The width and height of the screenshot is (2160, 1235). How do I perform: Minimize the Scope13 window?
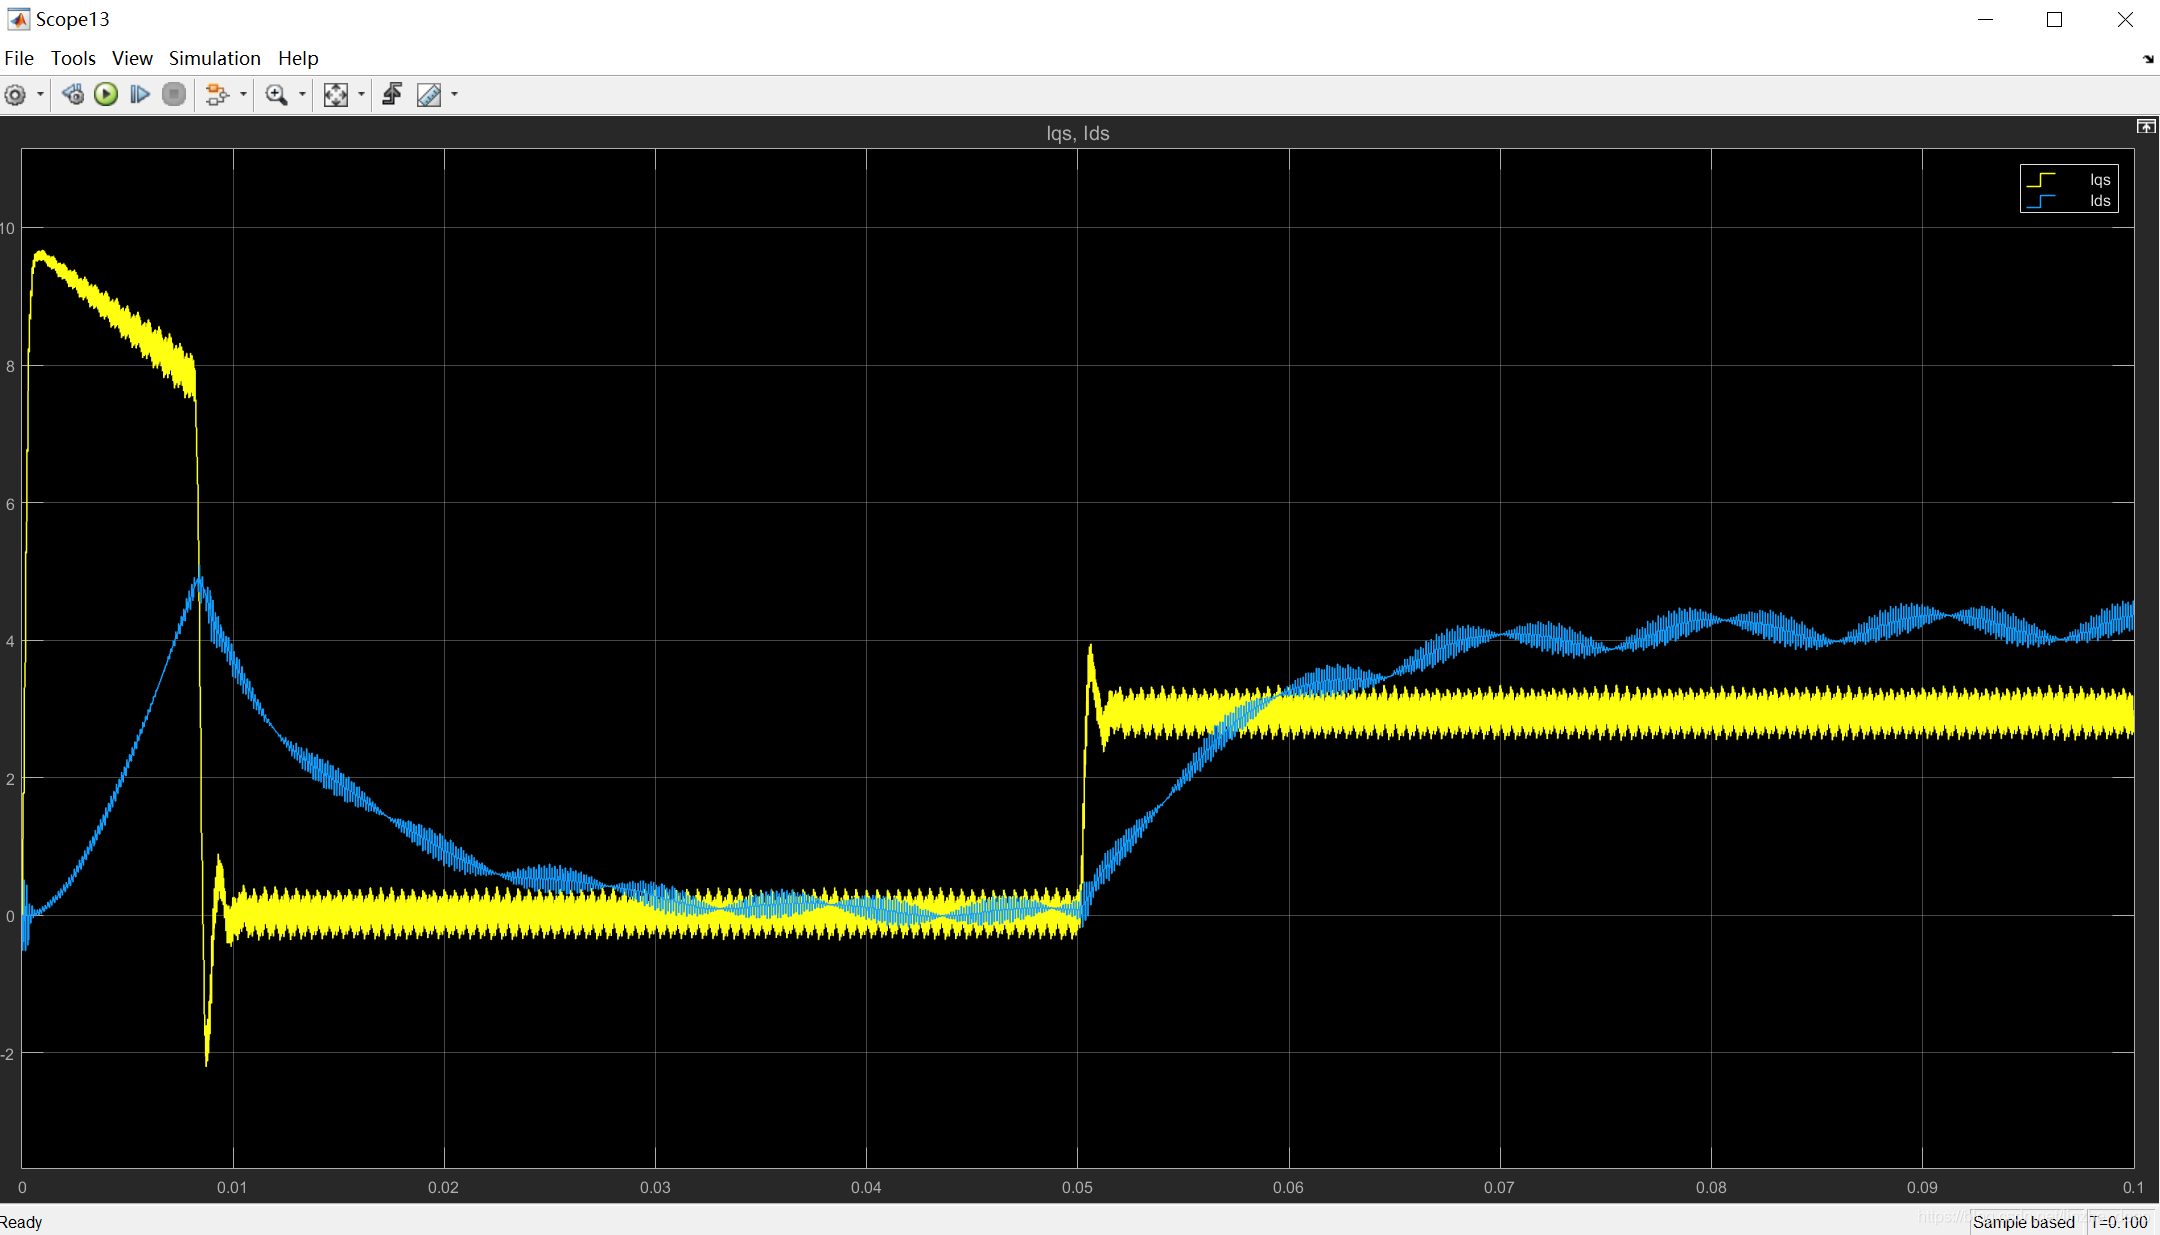point(1986,19)
